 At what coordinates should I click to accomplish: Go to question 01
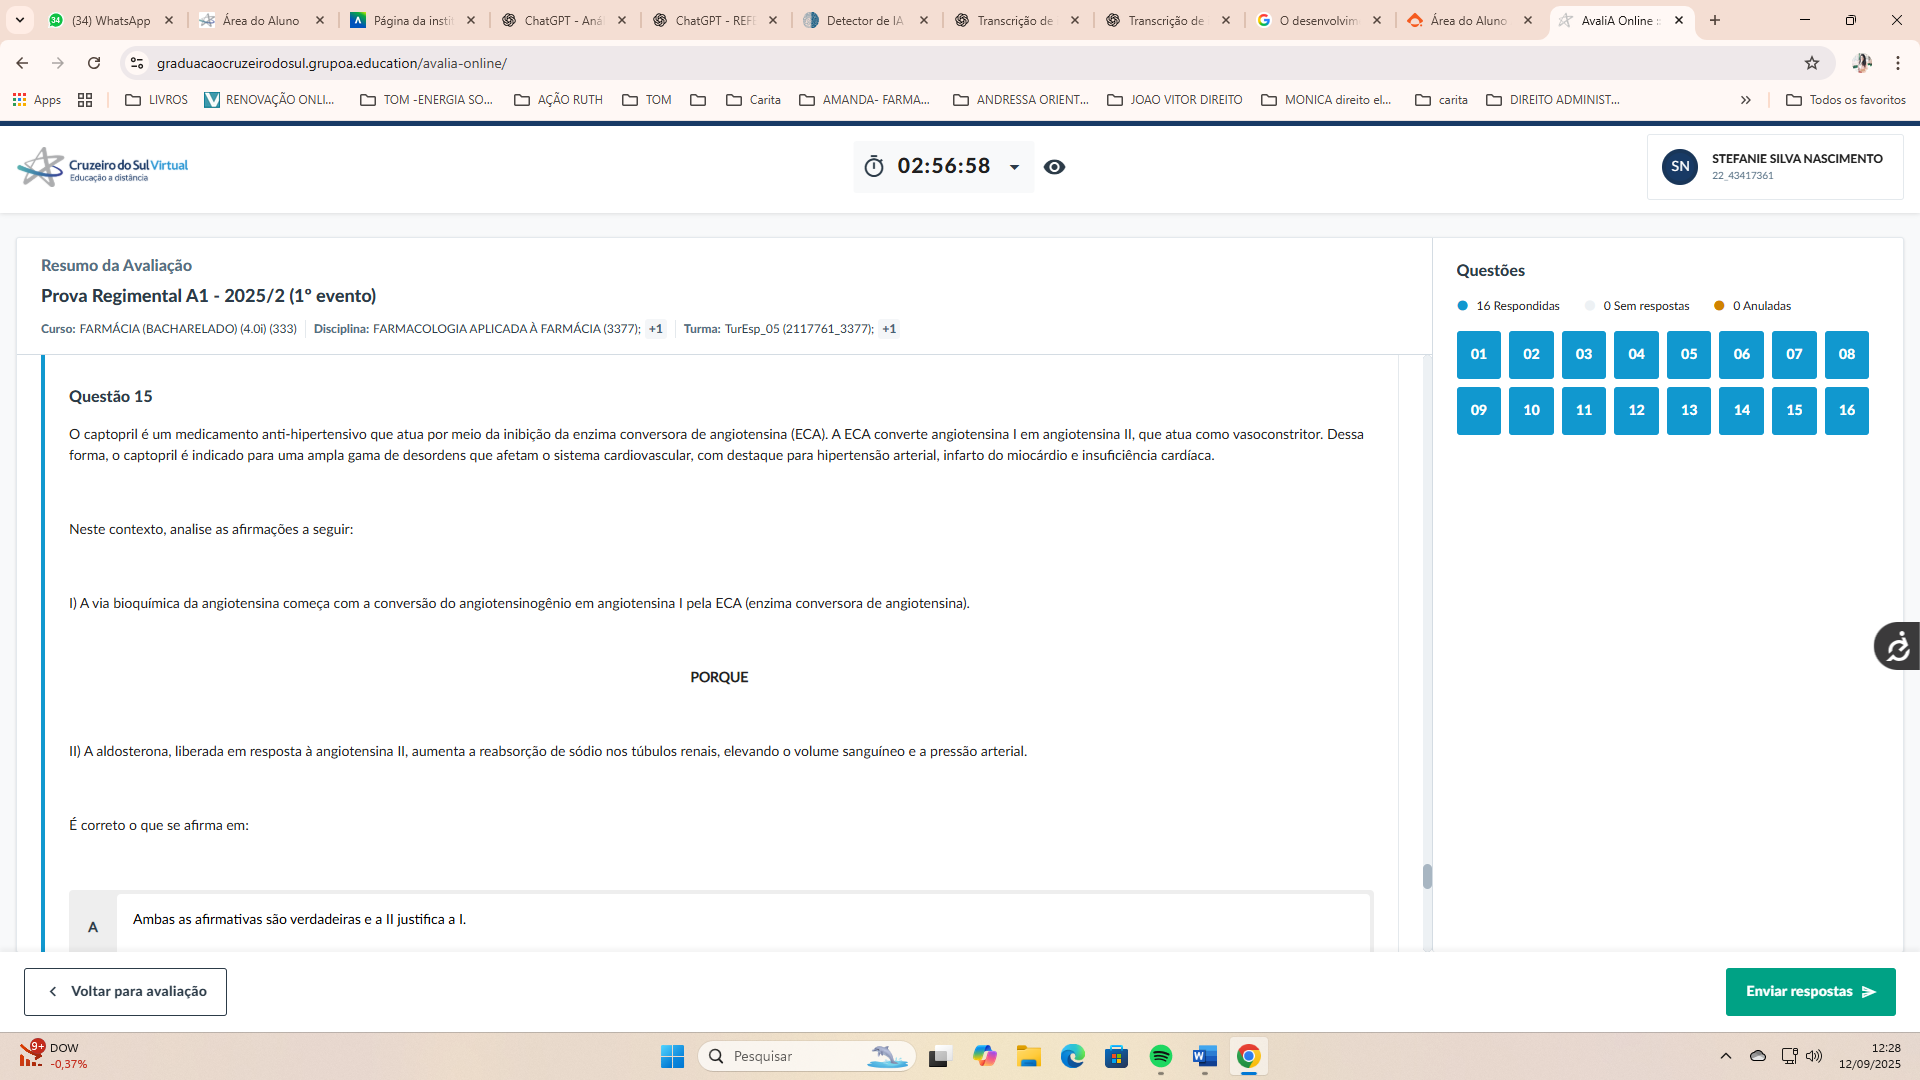(1478, 355)
